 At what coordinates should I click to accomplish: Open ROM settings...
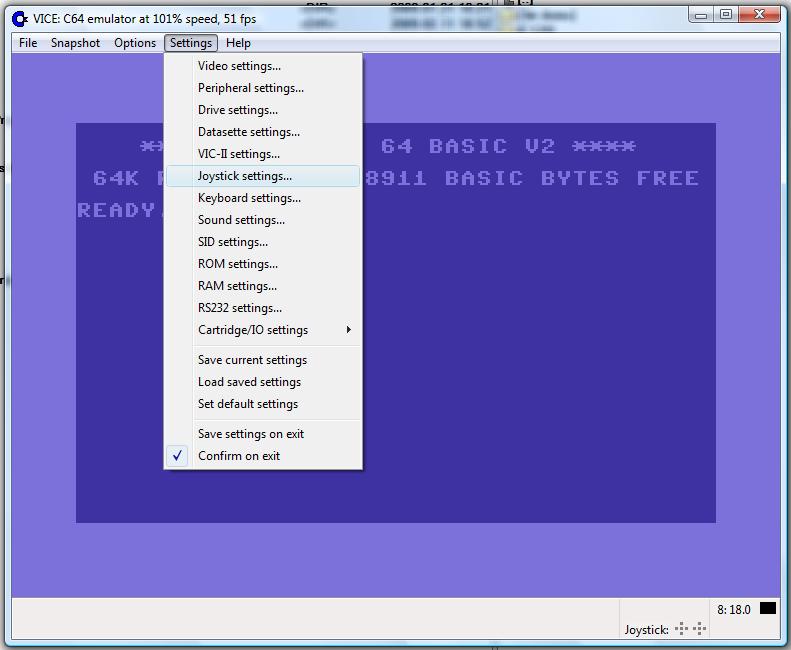(263, 264)
